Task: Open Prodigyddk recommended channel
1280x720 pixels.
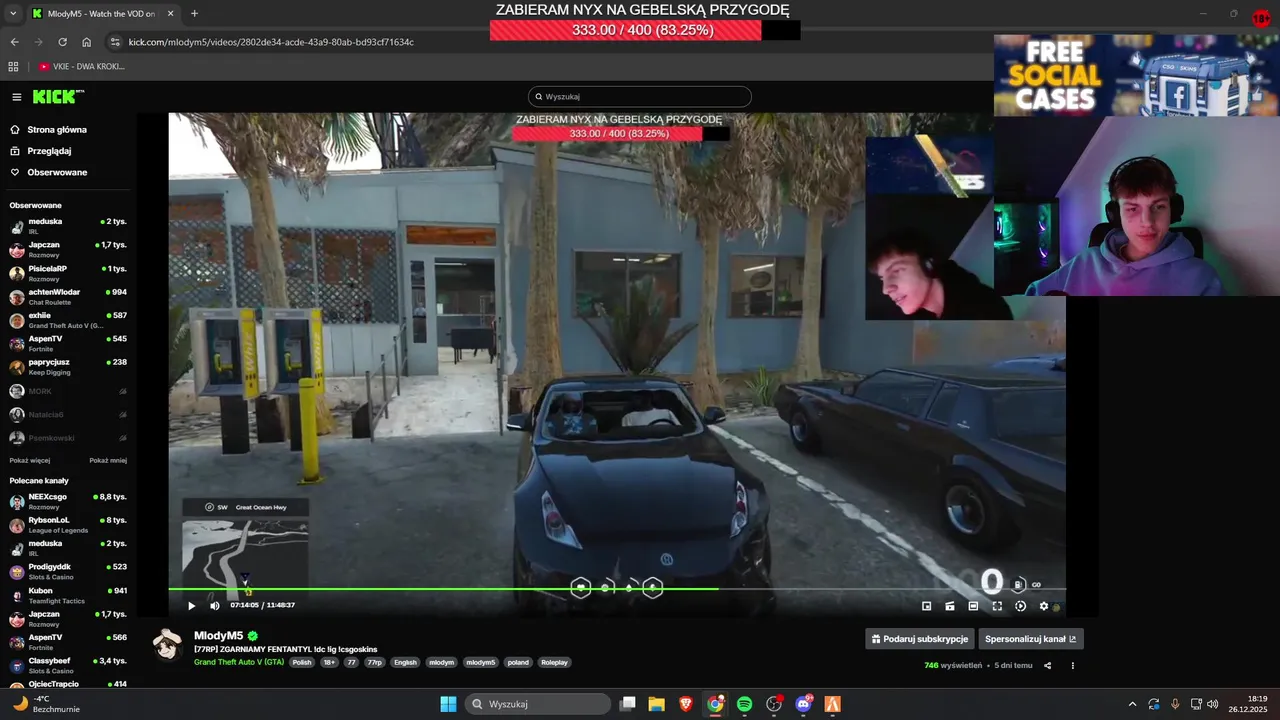Action: point(68,571)
